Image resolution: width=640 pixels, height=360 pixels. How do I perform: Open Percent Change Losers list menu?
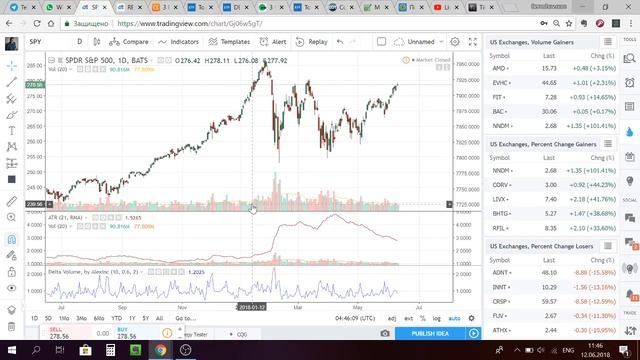tap(608, 246)
